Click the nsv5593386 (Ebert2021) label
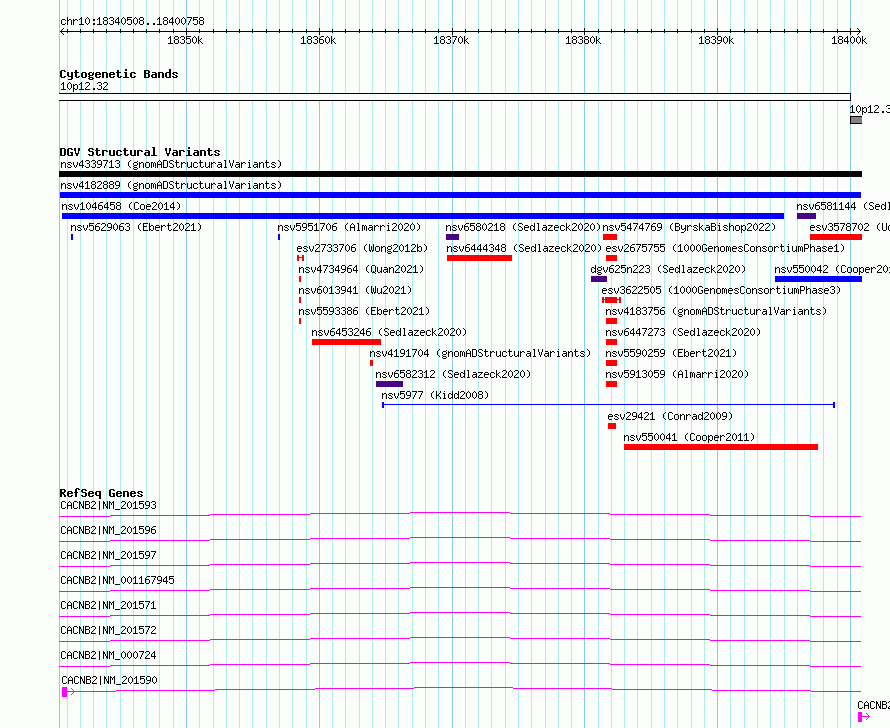 364,312
